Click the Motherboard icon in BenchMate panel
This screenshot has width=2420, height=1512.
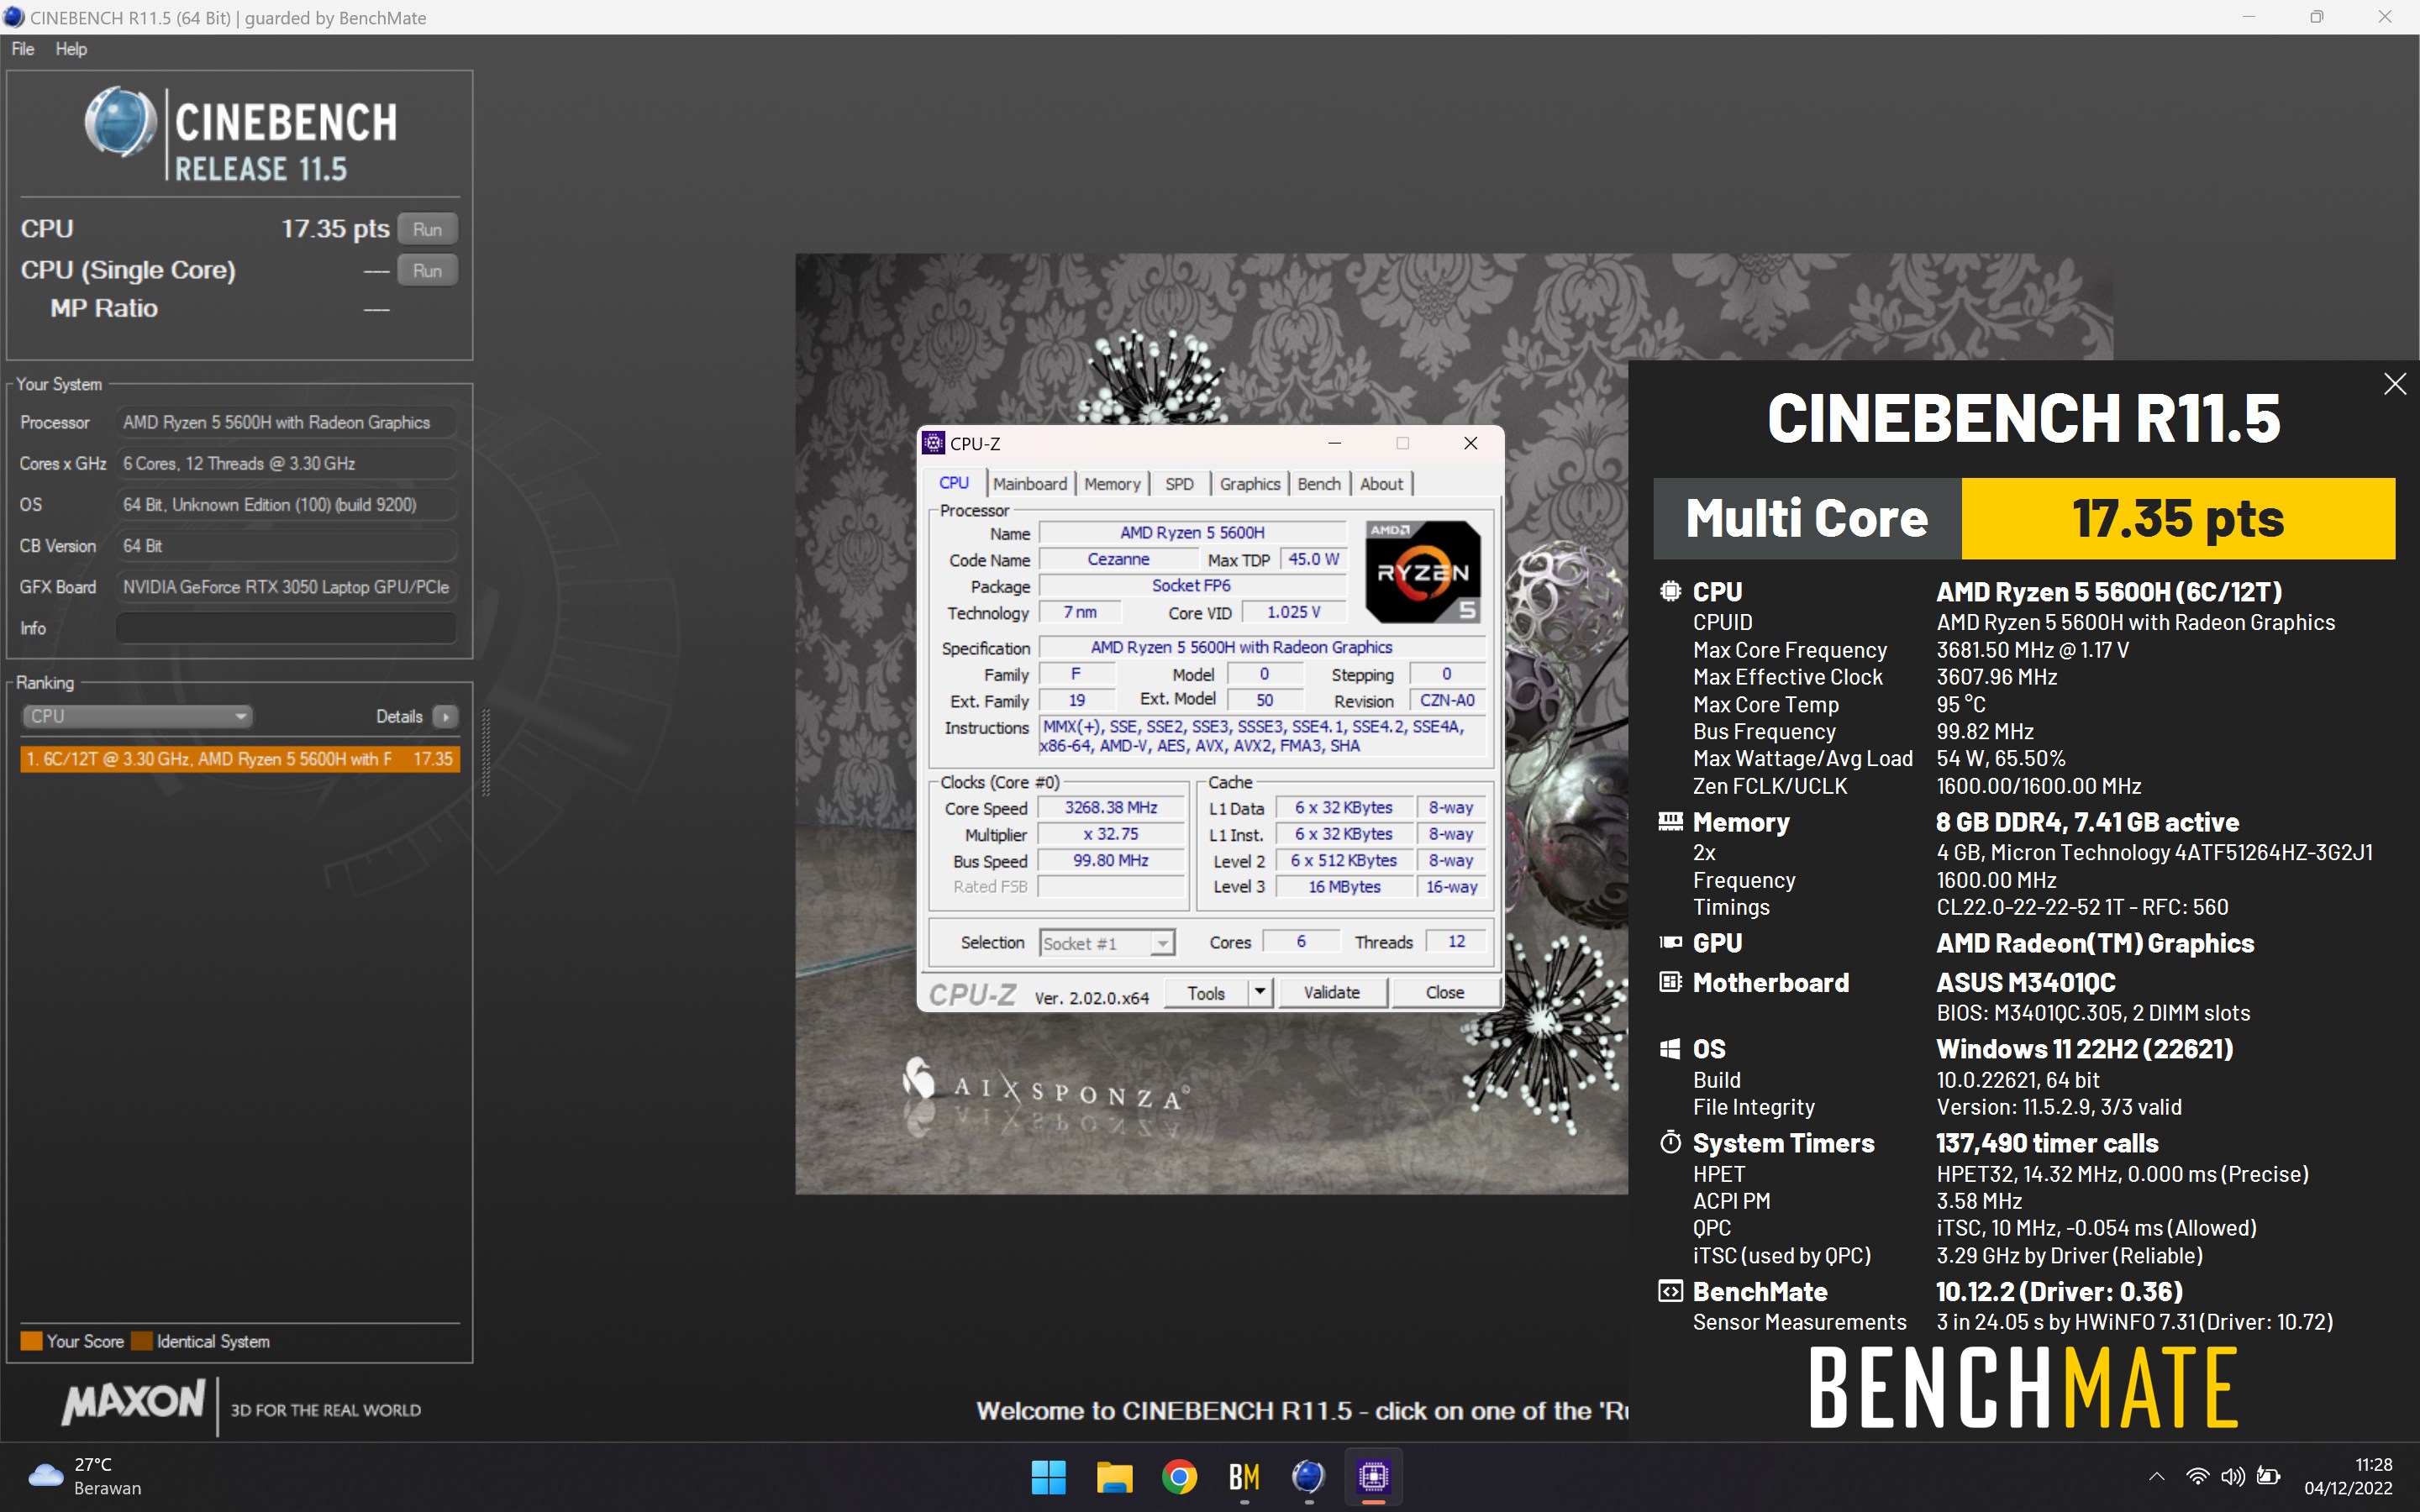pyautogui.click(x=1670, y=982)
